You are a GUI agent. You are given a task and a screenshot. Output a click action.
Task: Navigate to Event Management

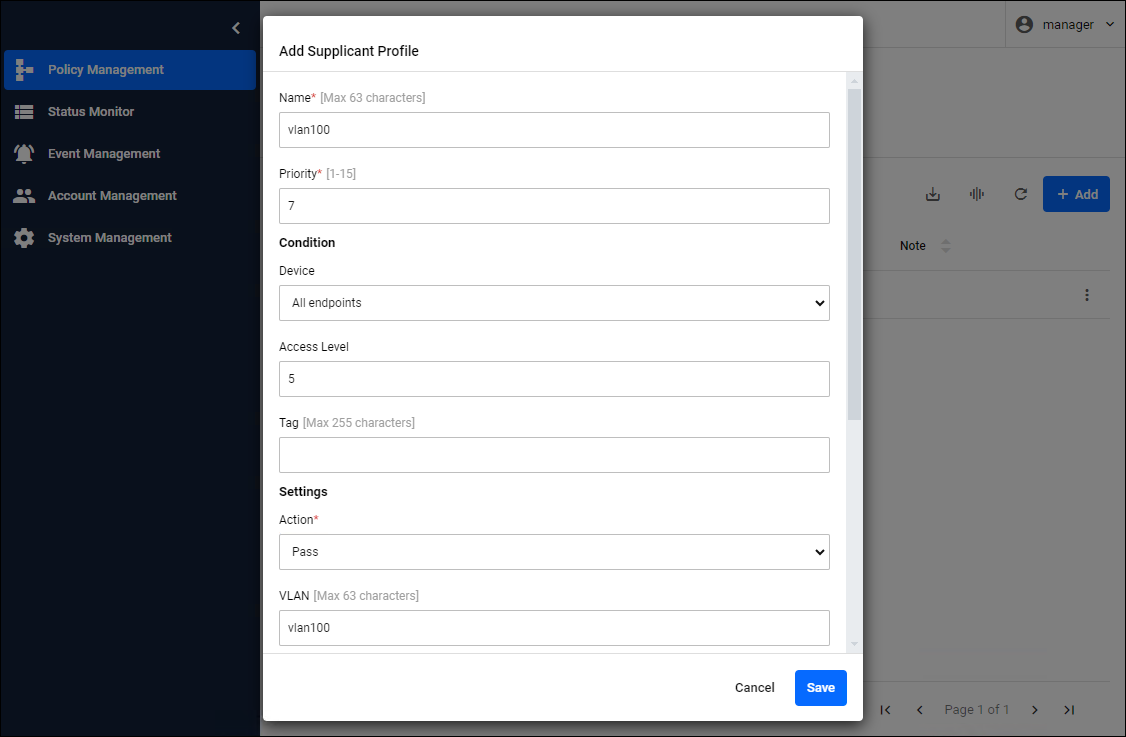coord(104,154)
